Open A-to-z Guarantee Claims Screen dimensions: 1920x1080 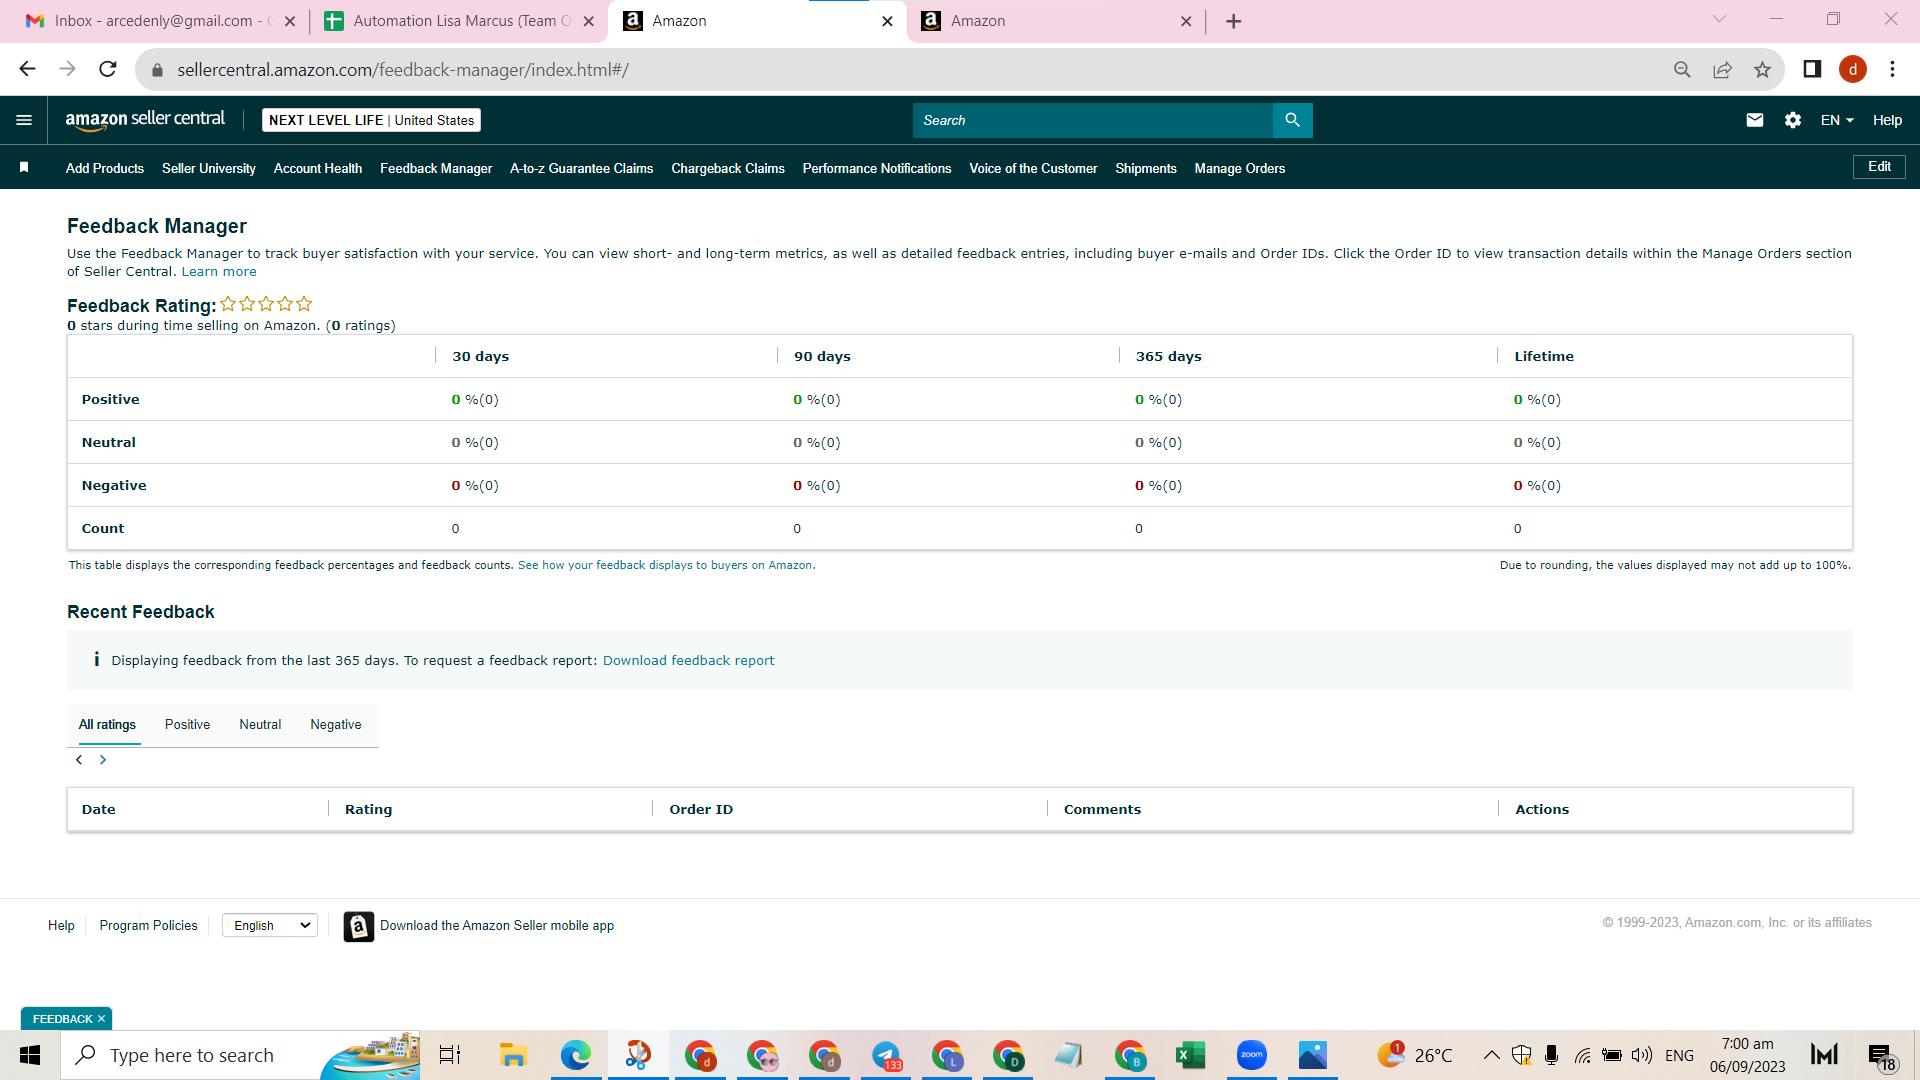tap(582, 168)
